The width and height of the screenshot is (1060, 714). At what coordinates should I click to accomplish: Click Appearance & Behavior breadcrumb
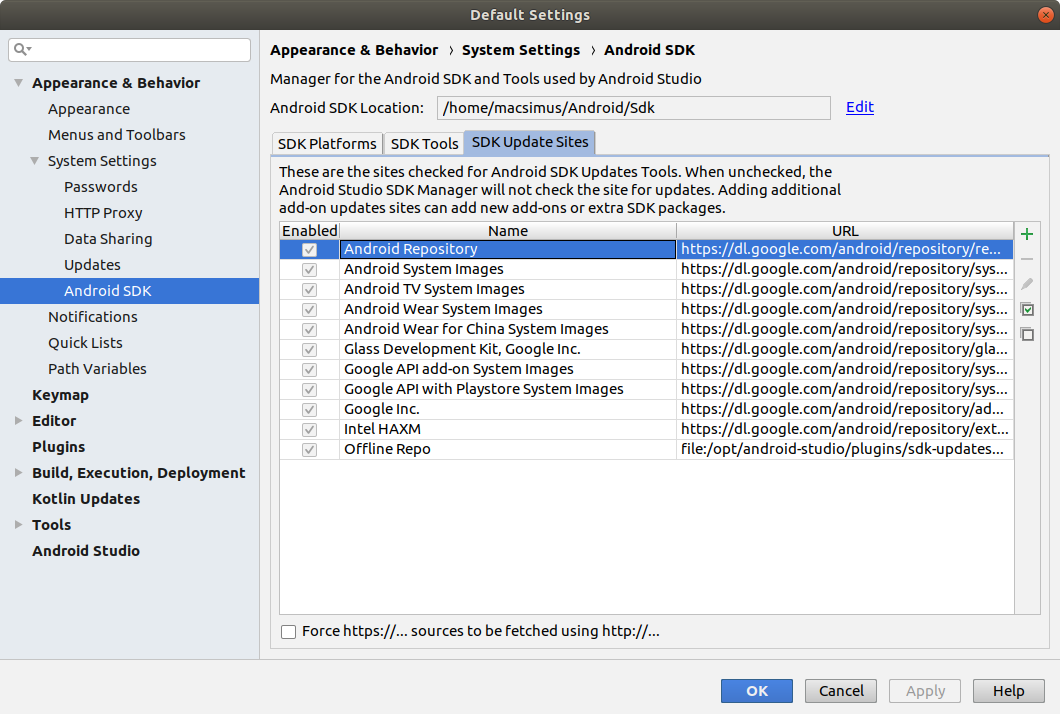354,50
